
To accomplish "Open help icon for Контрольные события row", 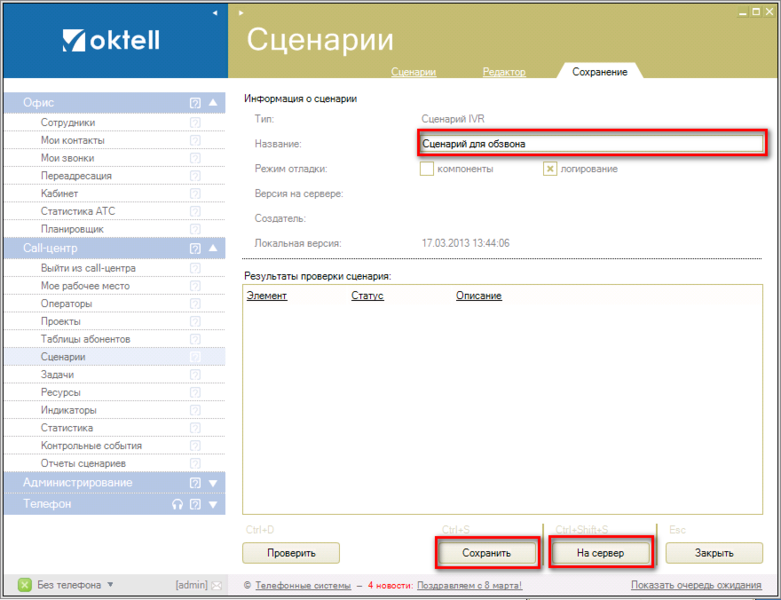I will [195, 446].
